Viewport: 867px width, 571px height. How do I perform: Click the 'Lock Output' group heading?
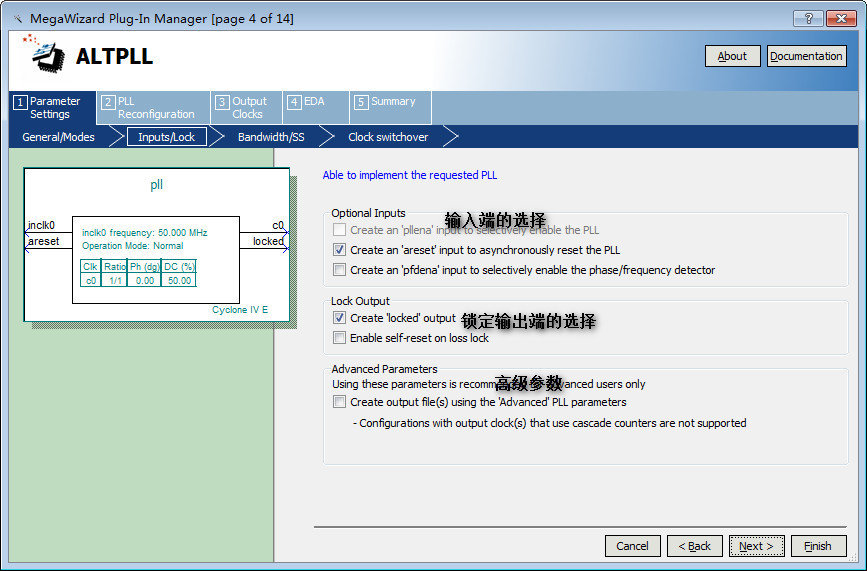[x=360, y=301]
